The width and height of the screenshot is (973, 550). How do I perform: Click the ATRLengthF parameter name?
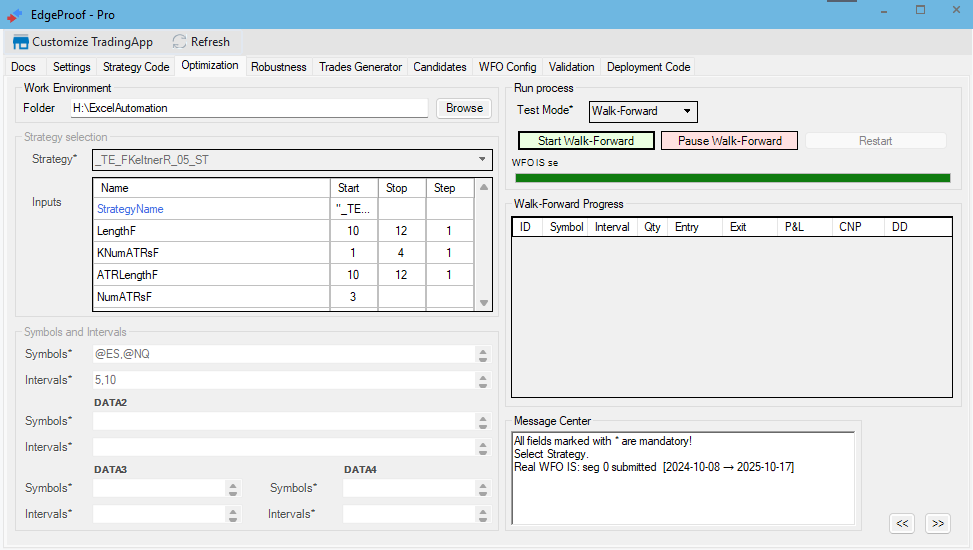[x=127, y=274]
